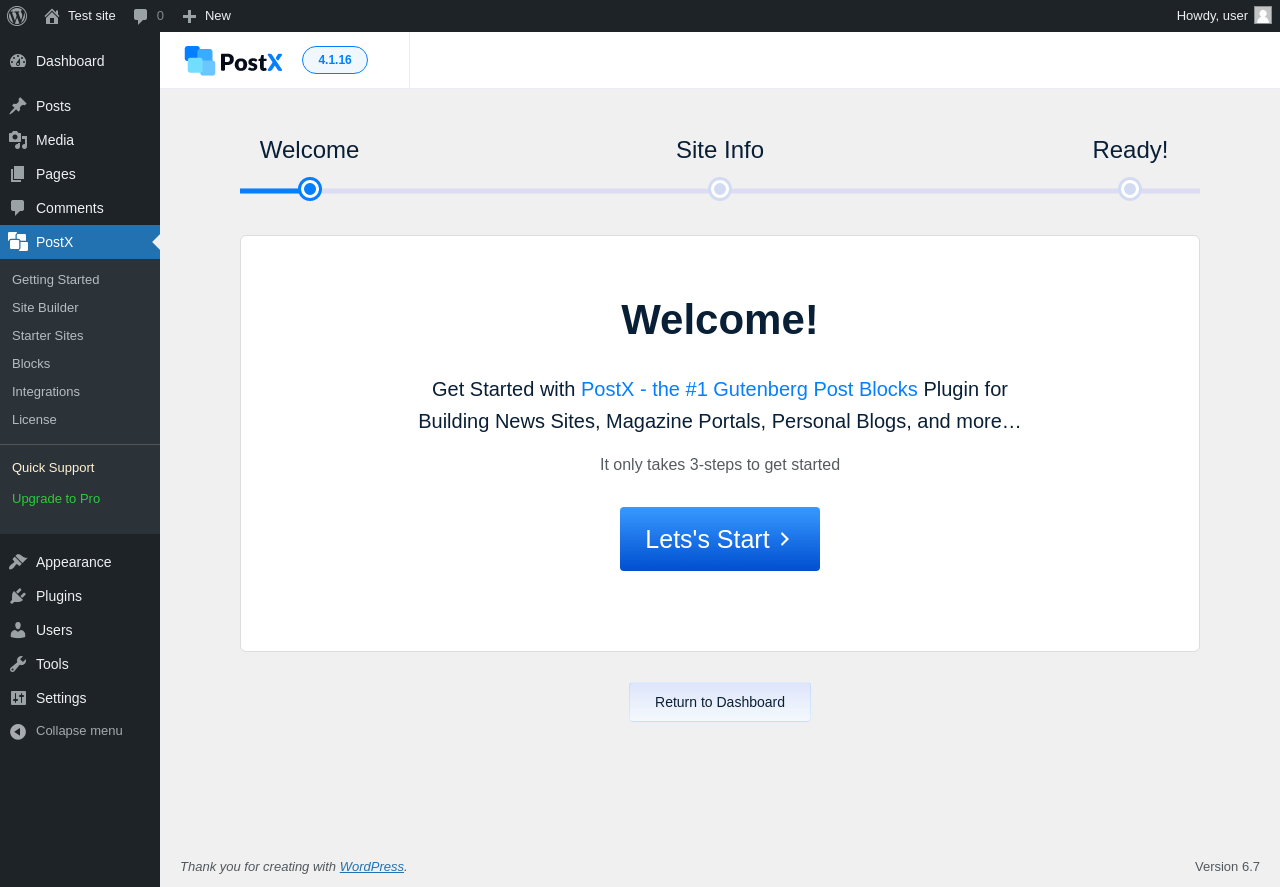The image size is (1280, 887).
Task: Open the PostX sidebar menu label
Action: 55,242
